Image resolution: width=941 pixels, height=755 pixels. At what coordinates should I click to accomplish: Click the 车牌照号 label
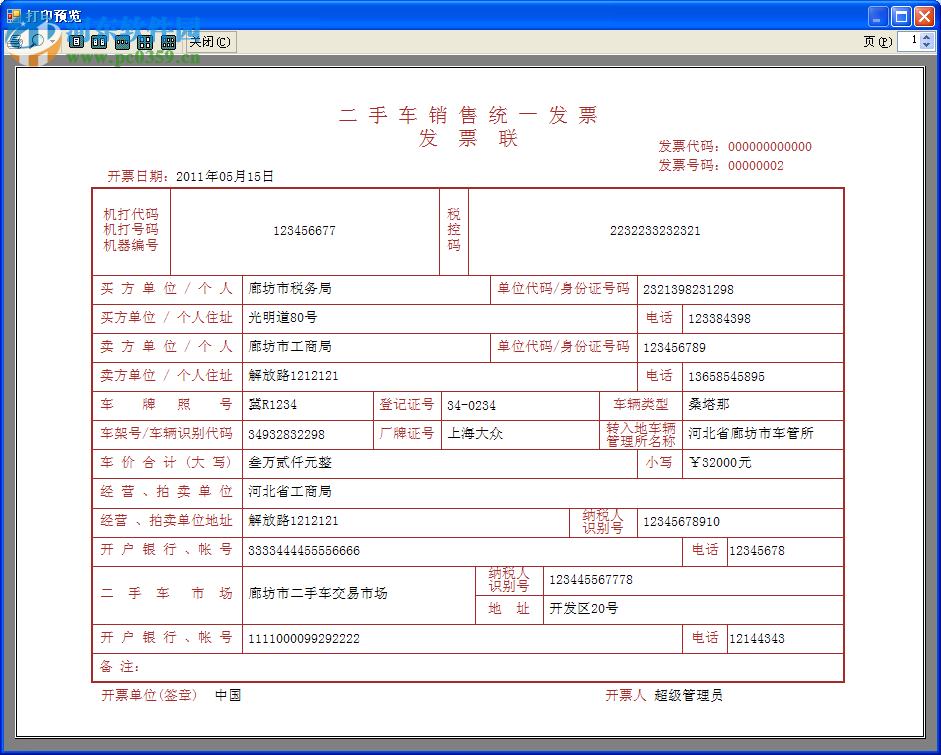click(166, 405)
